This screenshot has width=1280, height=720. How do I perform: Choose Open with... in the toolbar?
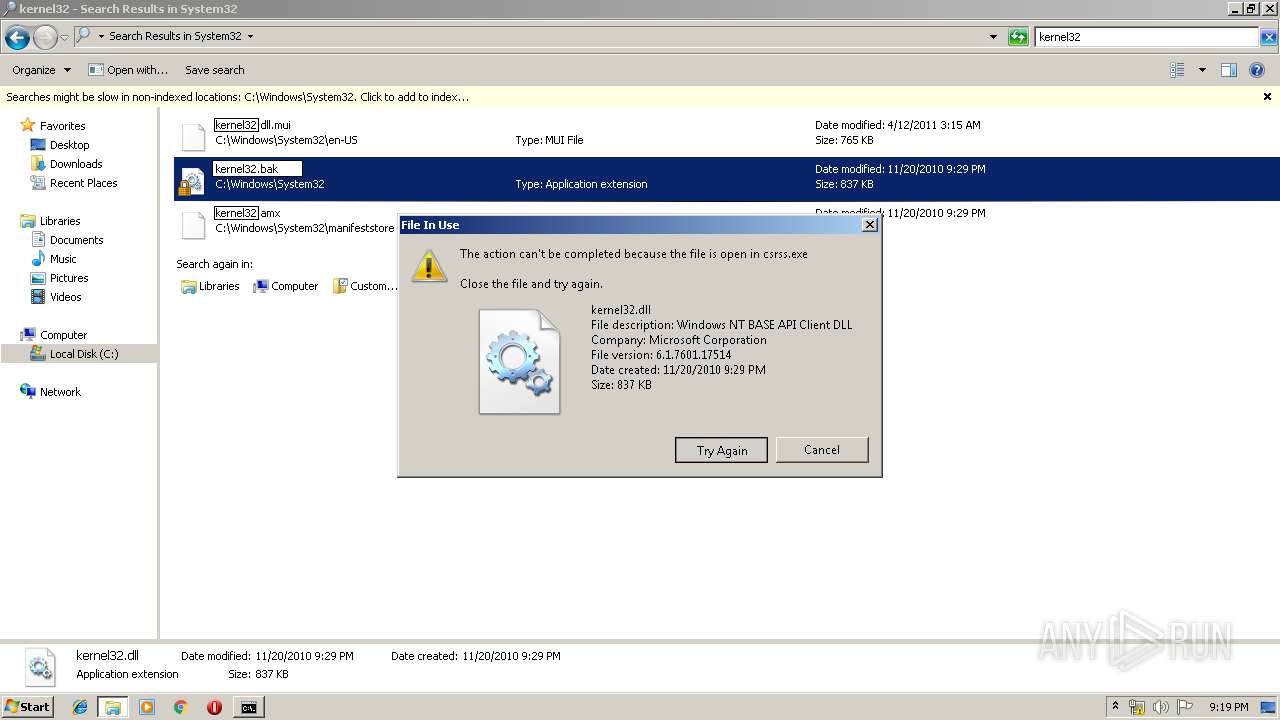[x=128, y=70]
